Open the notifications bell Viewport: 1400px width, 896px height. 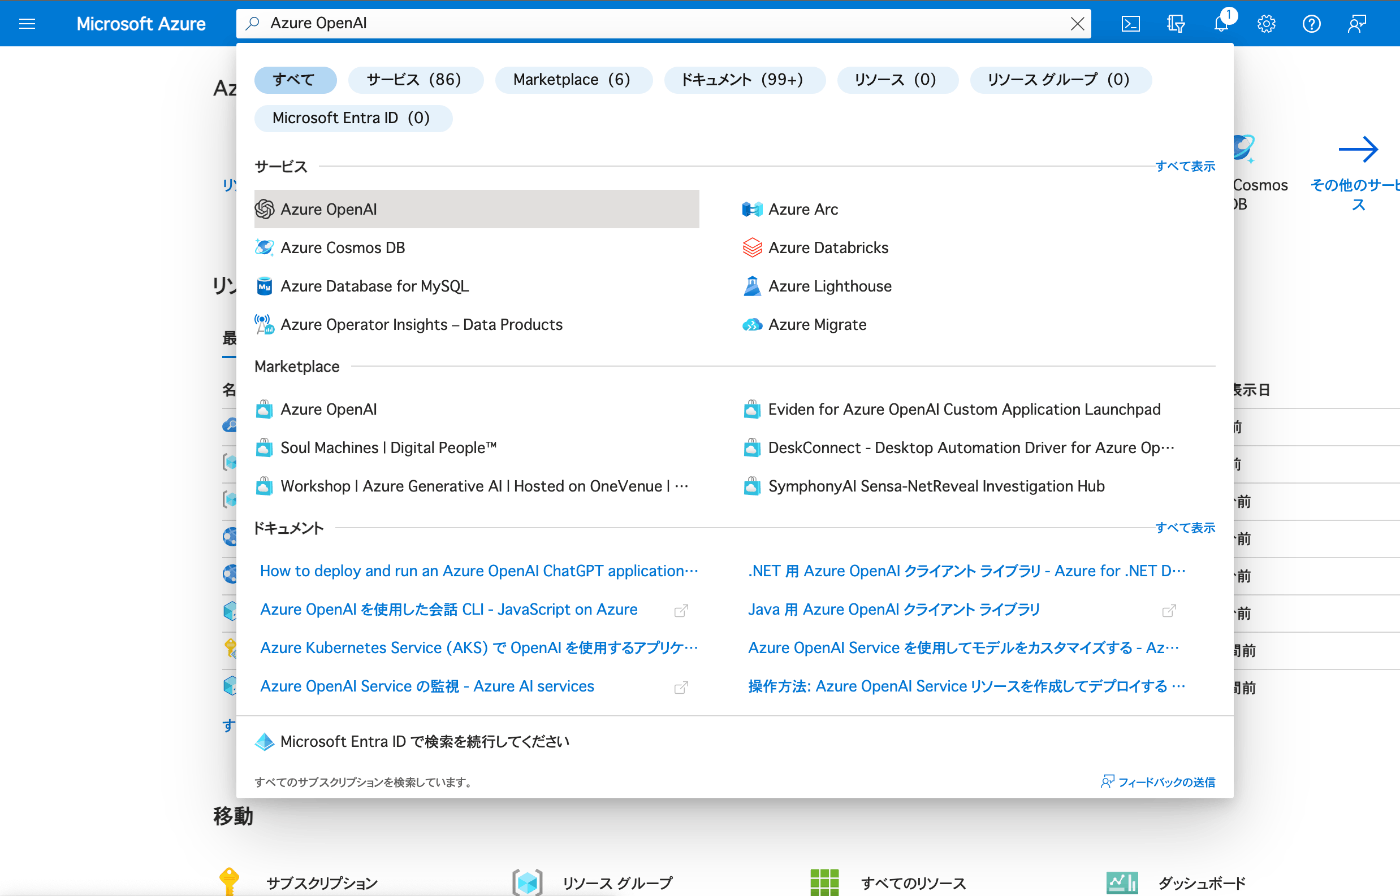[x=1222, y=24]
